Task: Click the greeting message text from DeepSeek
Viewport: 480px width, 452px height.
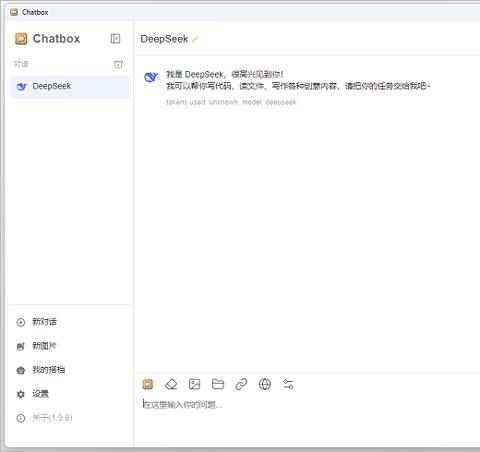Action: tap(298, 80)
